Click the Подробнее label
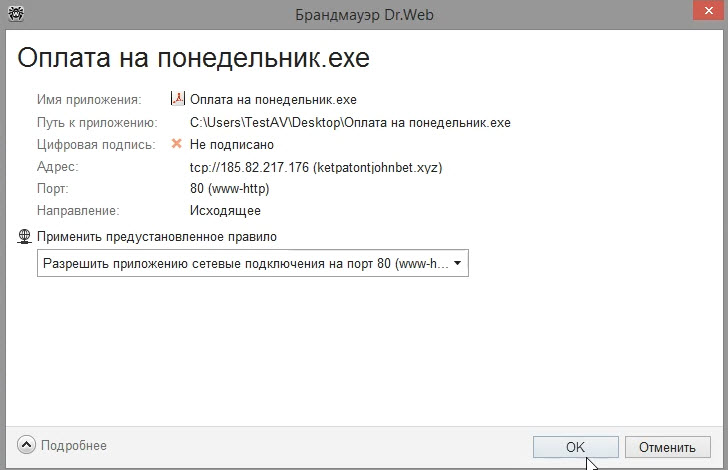Image resolution: width=728 pixels, height=470 pixels. [x=74, y=445]
